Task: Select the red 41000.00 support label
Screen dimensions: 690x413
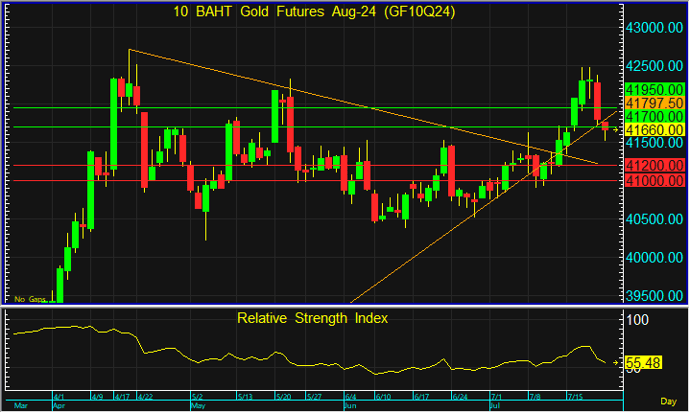Action: tap(652, 181)
